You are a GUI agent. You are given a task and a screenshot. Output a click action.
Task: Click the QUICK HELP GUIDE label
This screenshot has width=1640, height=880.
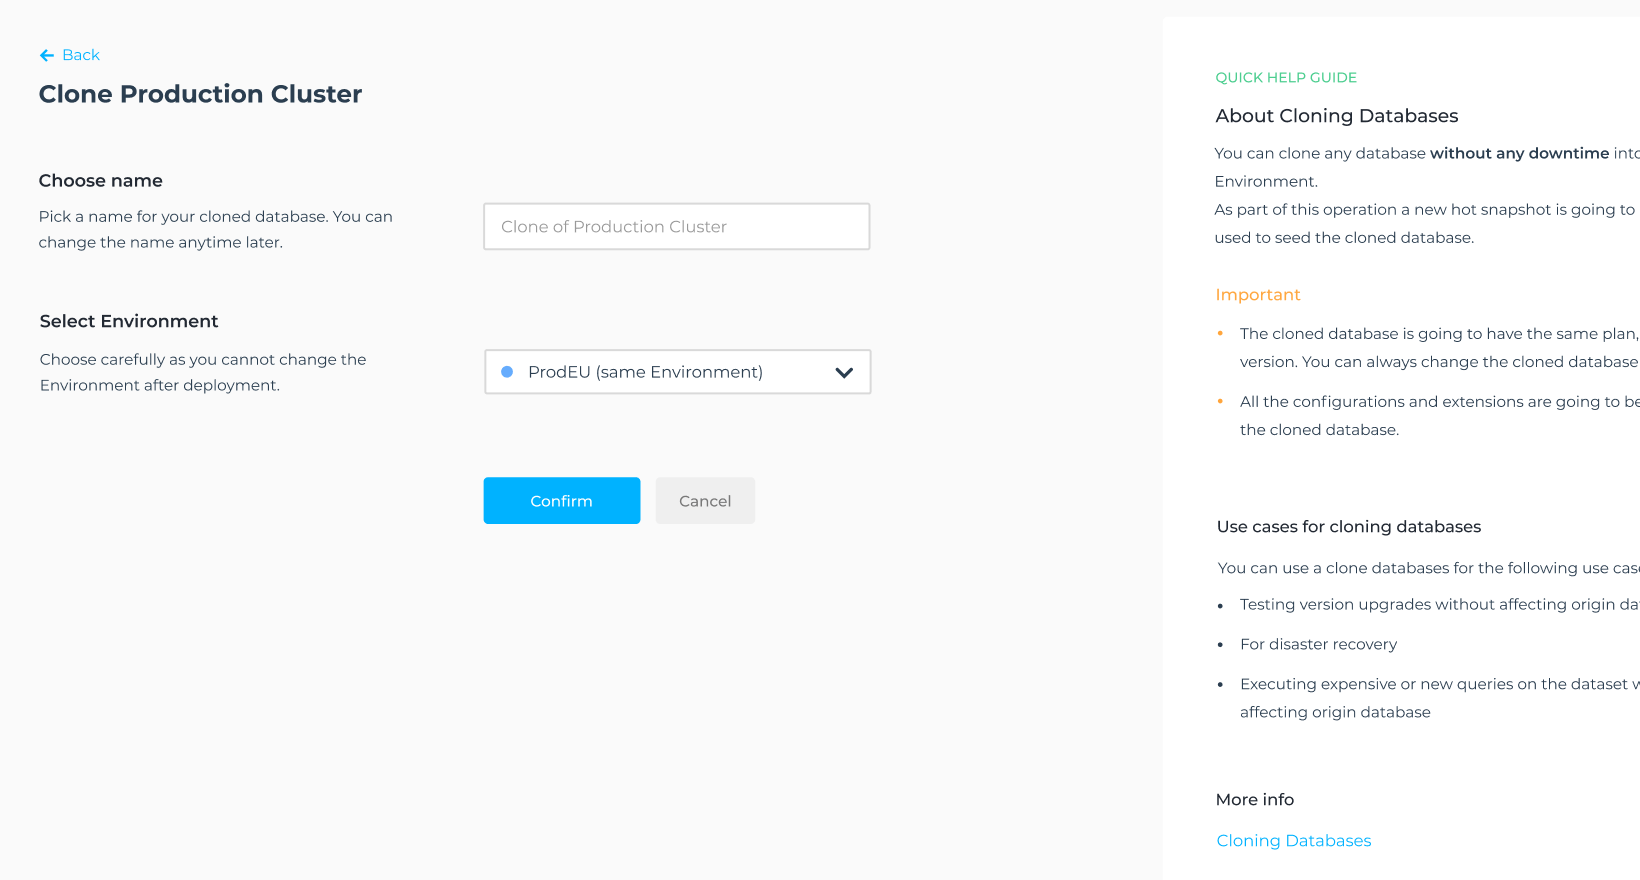[1286, 78]
